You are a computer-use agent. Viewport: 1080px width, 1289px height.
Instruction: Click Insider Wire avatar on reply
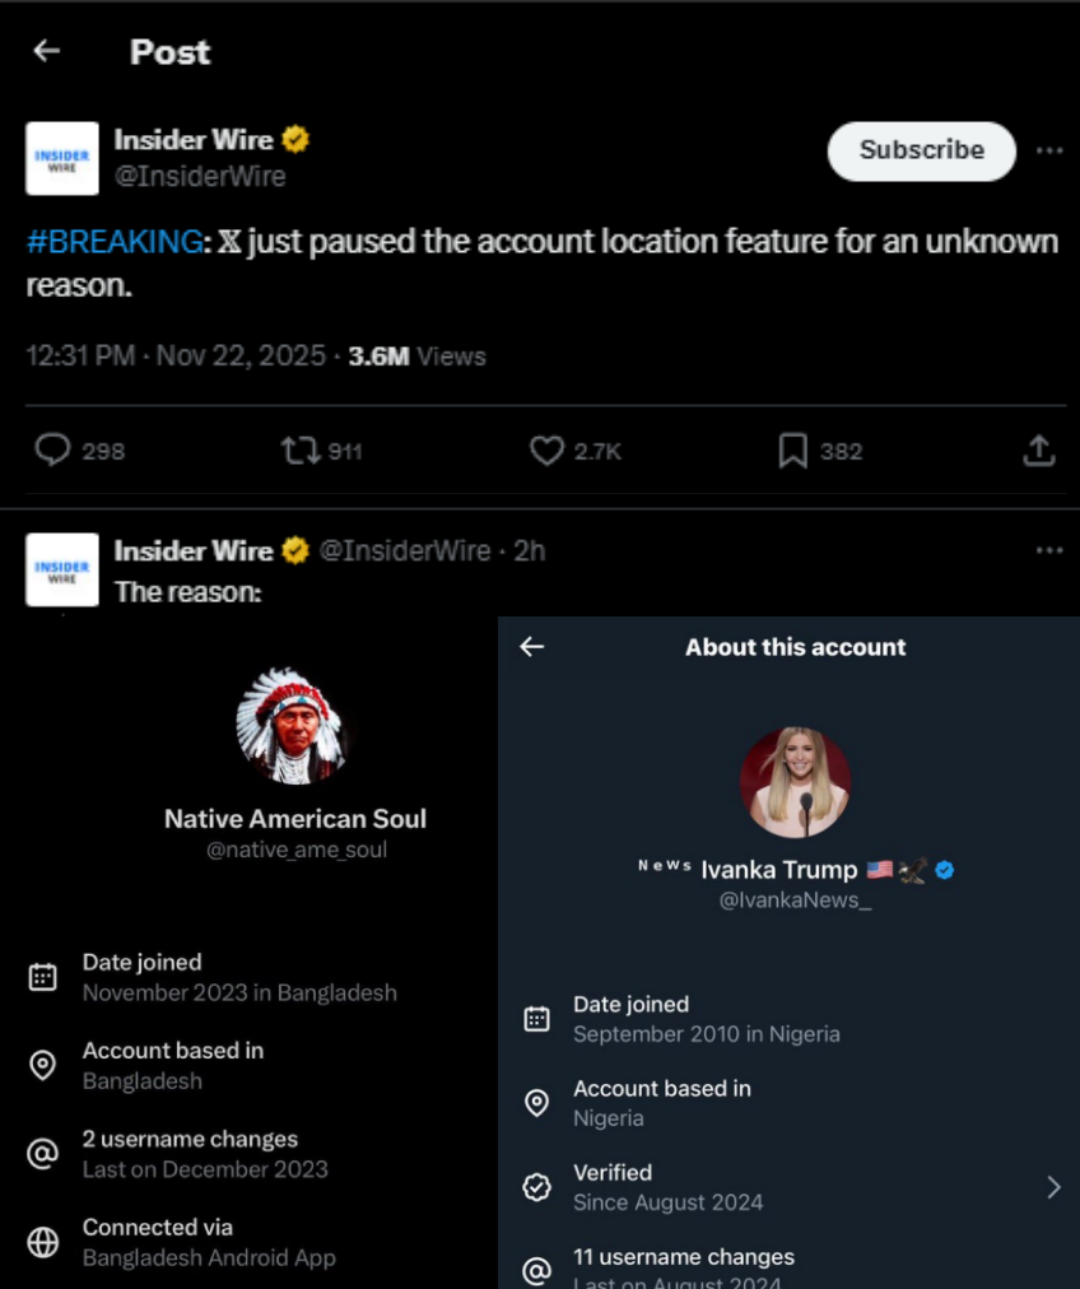(62, 570)
